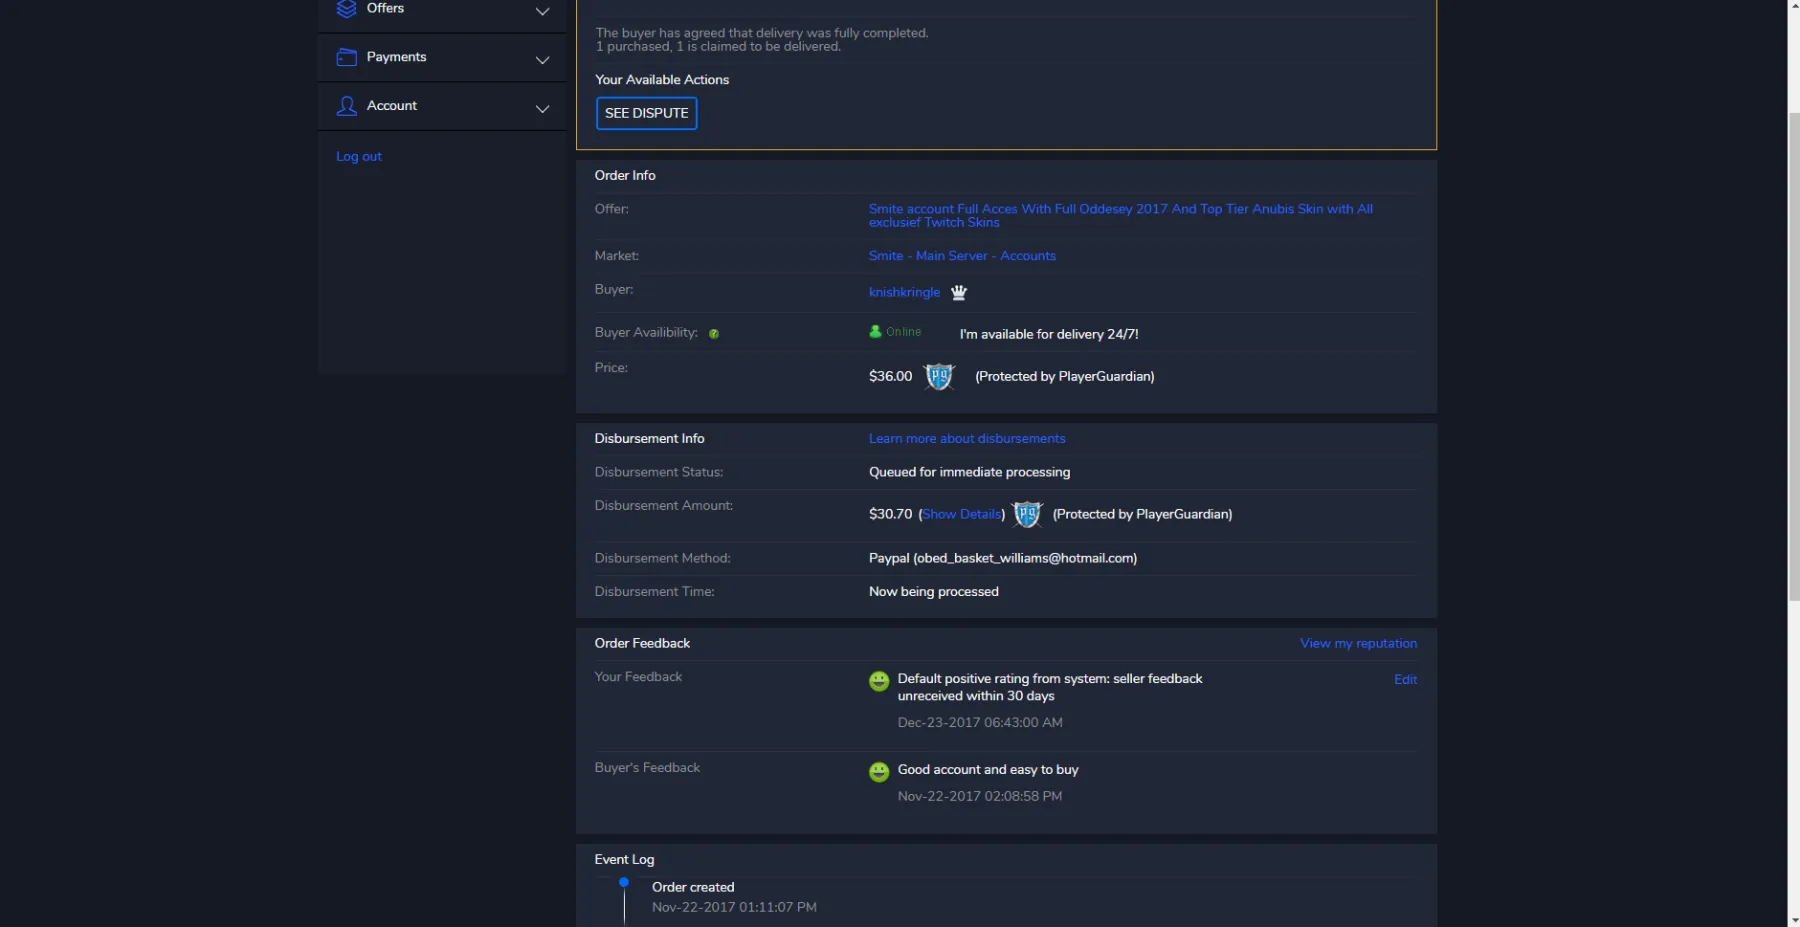Click the crown icon next to knishkringle
Image resolution: width=1800 pixels, height=927 pixels.
(959, 292)
